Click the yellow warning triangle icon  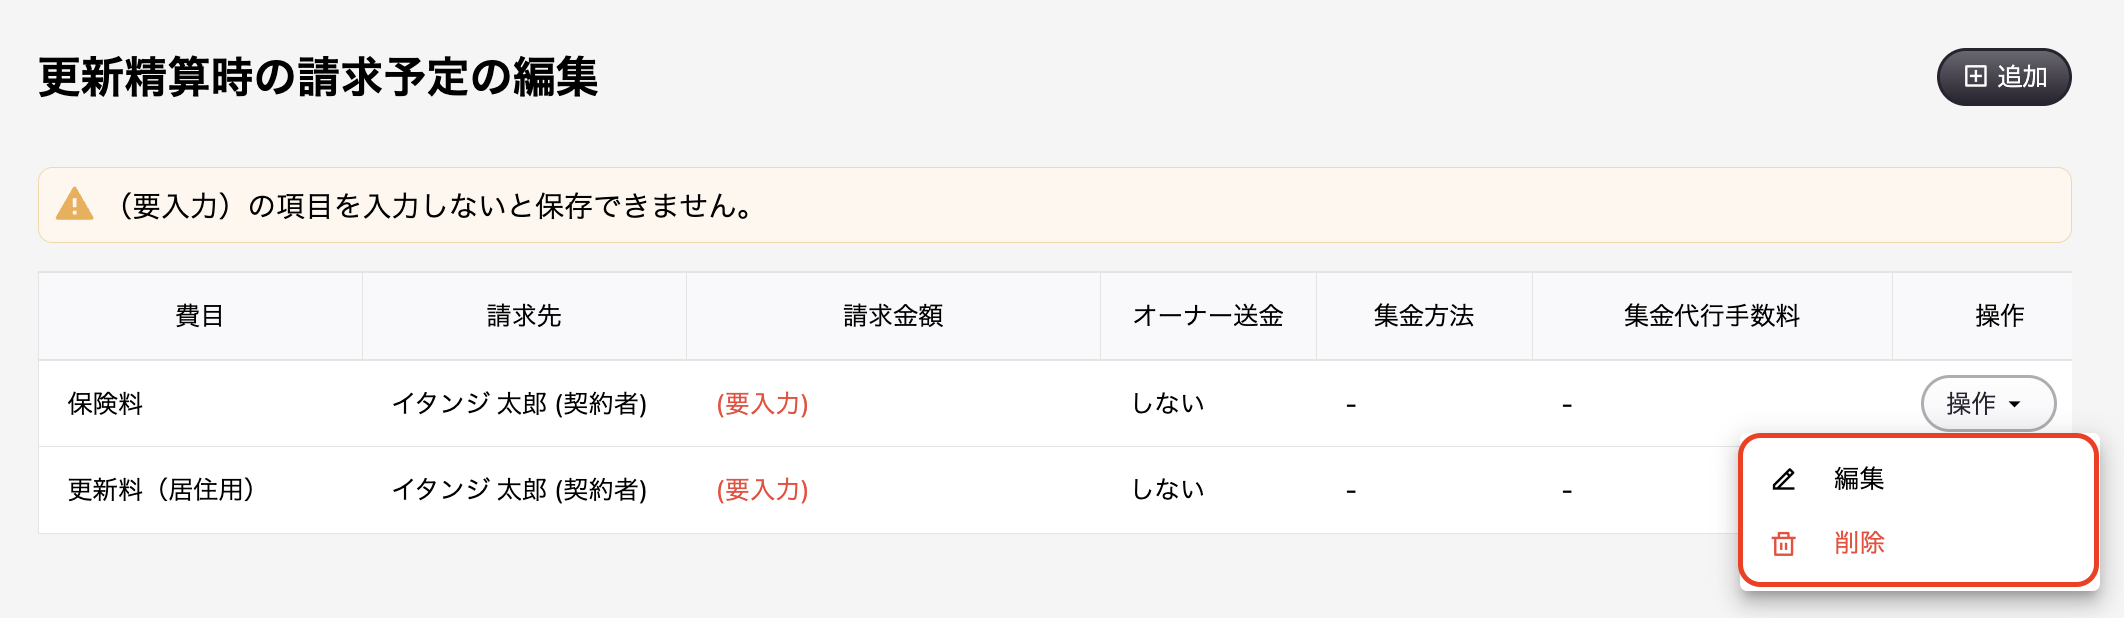(74, 204)
